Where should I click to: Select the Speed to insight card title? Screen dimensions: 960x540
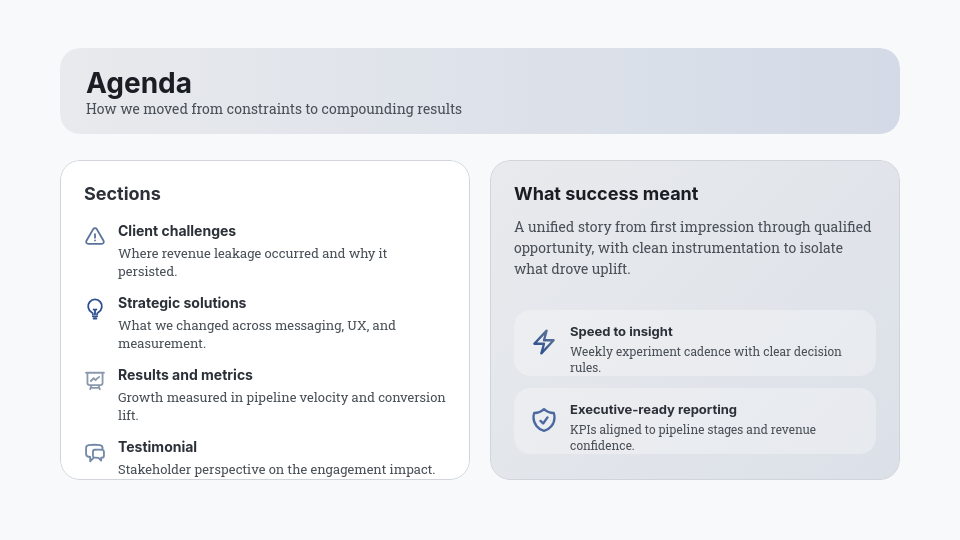[621, 332]
